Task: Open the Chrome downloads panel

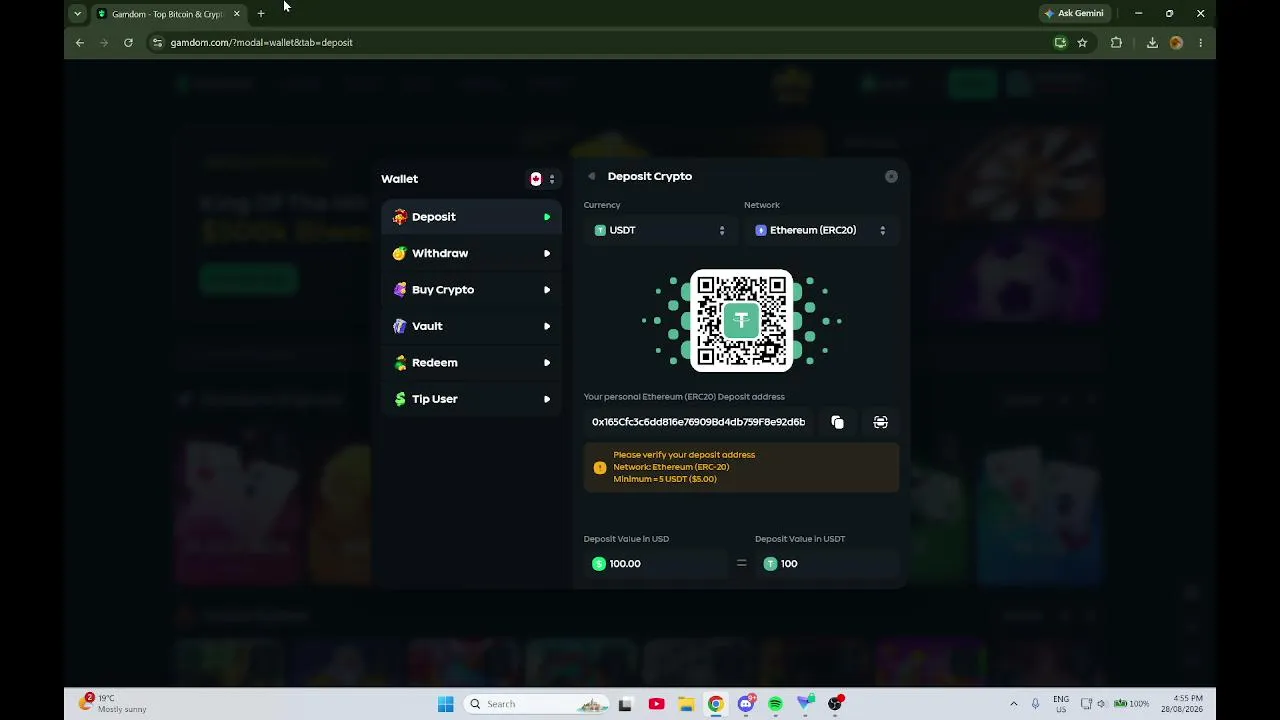Action: pyautogui.click(x=1152, y=43)
